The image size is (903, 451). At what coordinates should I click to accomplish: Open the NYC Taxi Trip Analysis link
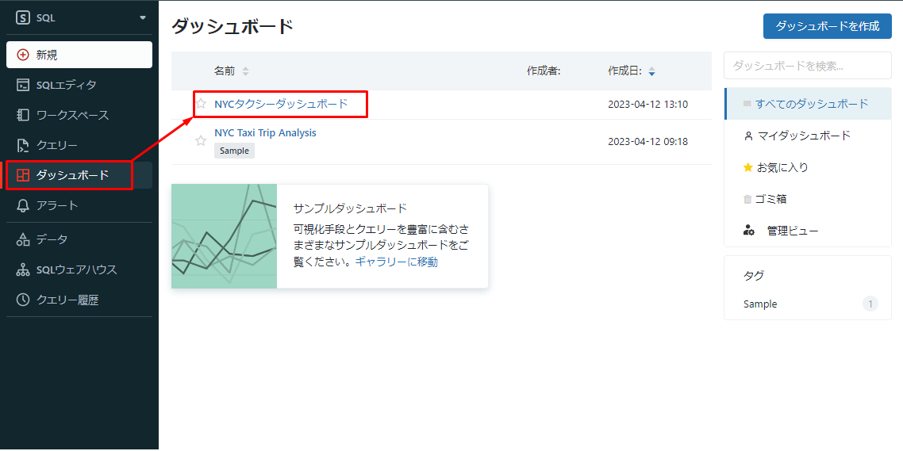click(265, 132)
